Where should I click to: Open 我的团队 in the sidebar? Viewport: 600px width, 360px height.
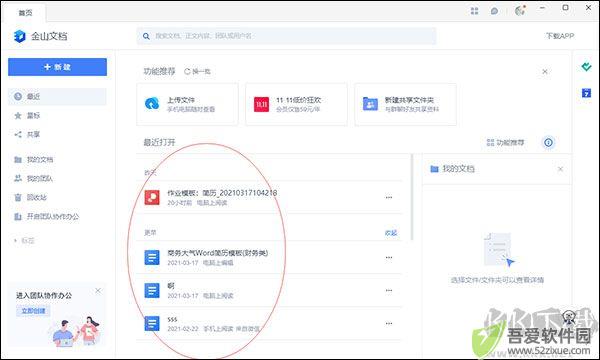57,178
